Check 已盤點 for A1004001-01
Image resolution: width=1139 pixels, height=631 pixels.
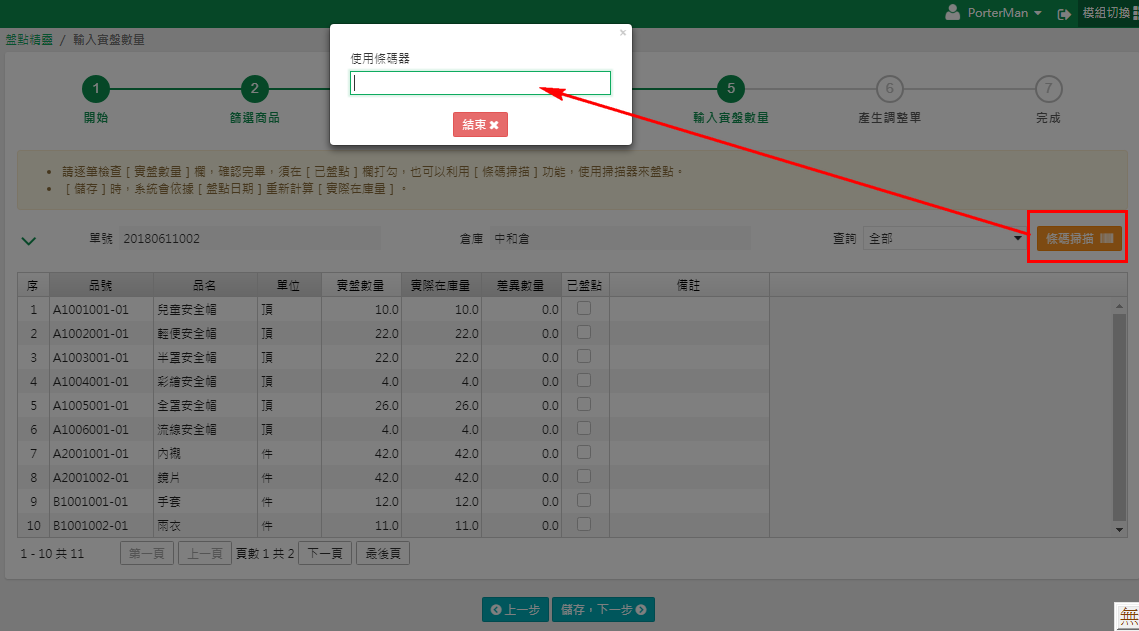(583, 380)
